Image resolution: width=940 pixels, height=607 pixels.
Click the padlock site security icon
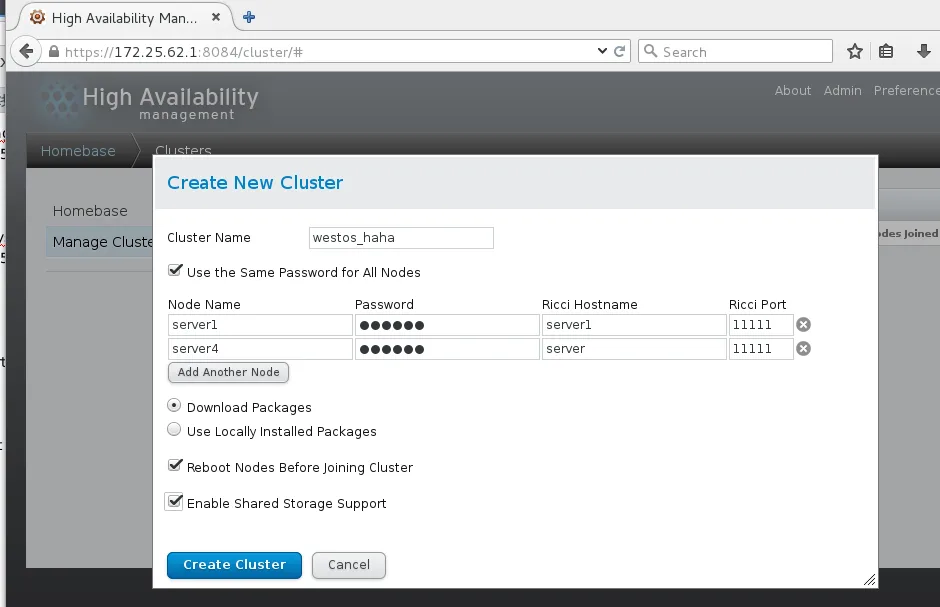(x=54, y=52)
